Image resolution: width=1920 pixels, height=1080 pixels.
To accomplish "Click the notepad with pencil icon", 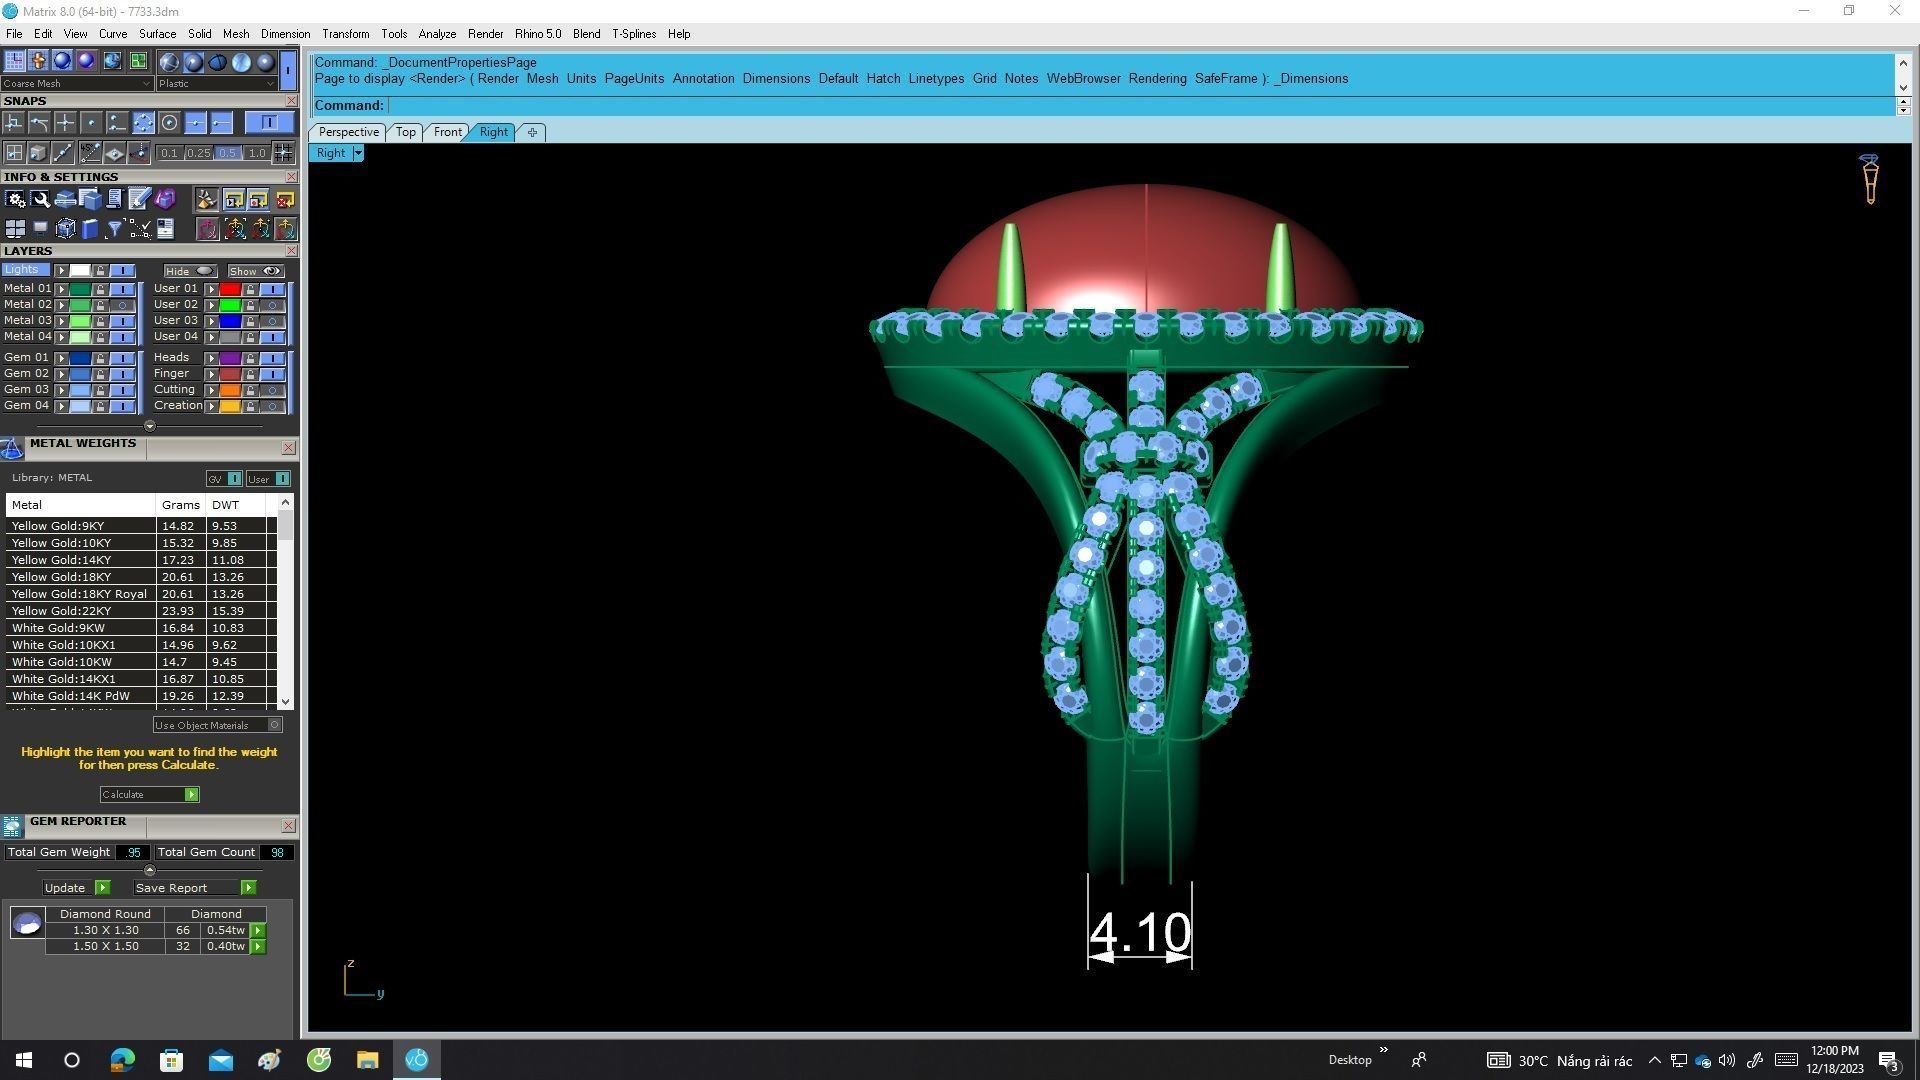I will 139,200.
